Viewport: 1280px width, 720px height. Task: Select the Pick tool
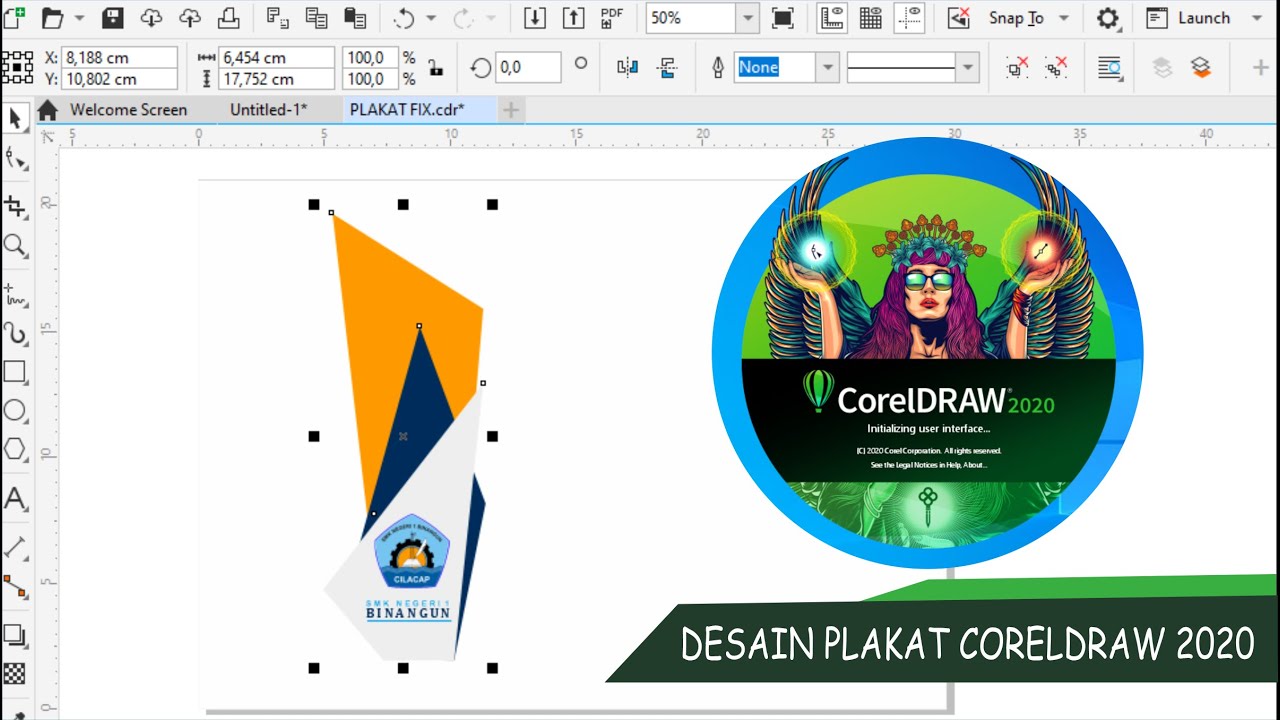[15, 119]
